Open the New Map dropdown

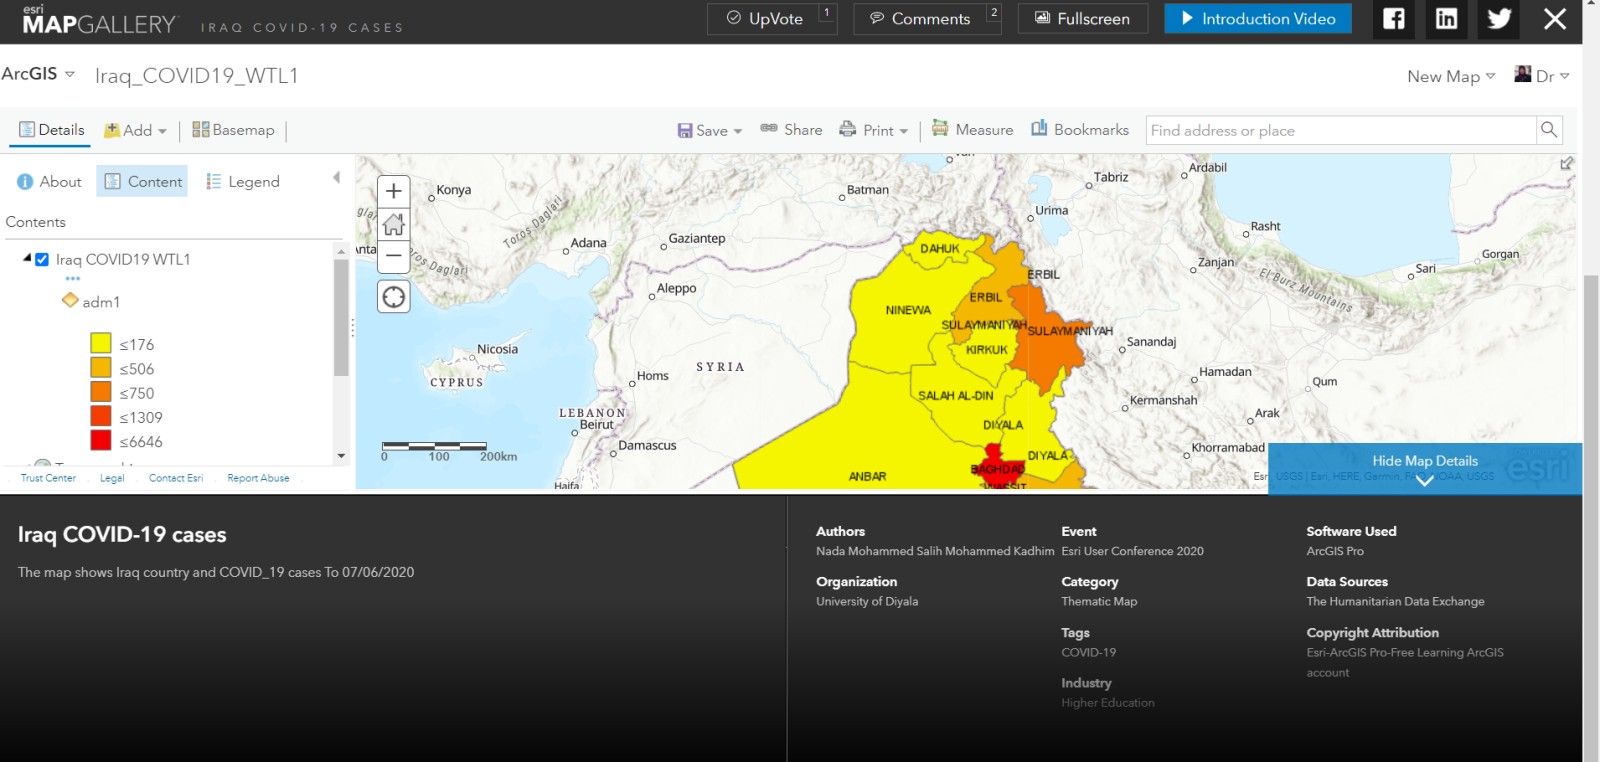click(1451, 76)
